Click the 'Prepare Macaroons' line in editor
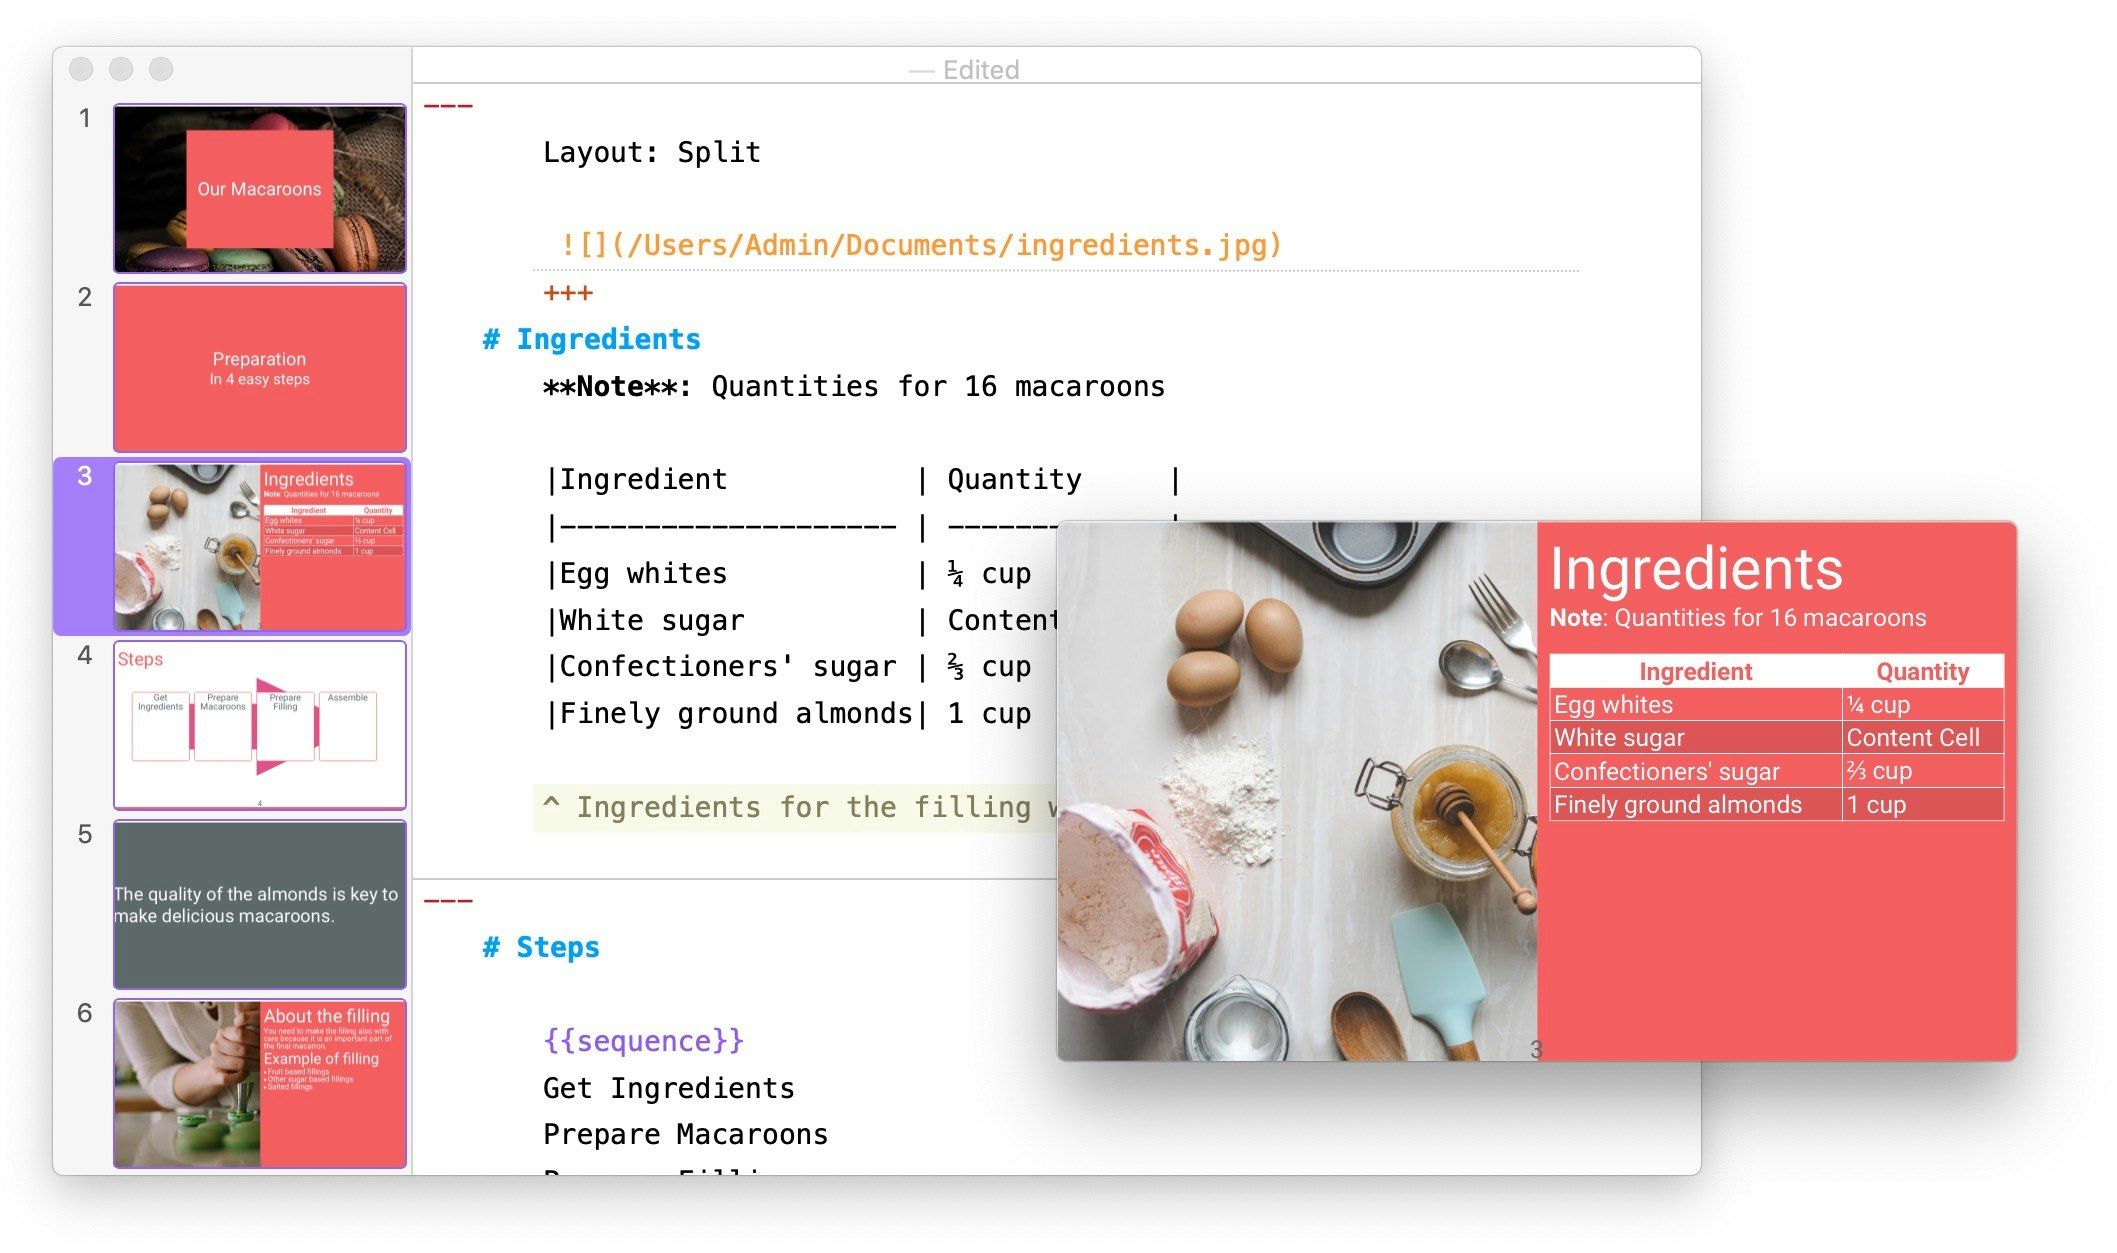Viewport: 2117px width, 1253px height. click(x=684, y=1133)
